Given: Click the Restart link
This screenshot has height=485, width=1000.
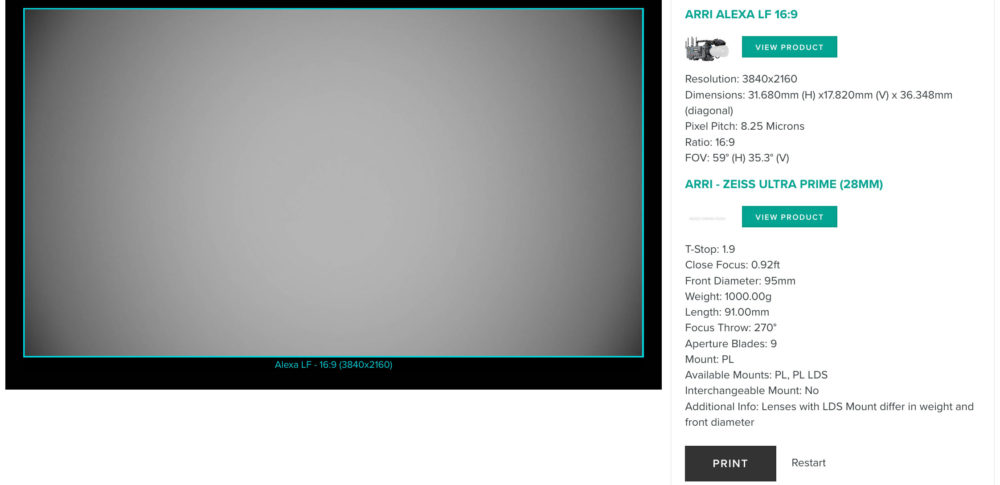Looking at the screenshot, I should pos(808,463).
